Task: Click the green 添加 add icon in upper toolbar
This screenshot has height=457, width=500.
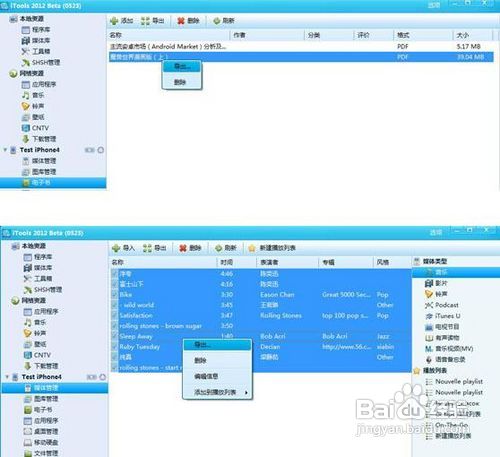Action: tap(114, 21)
